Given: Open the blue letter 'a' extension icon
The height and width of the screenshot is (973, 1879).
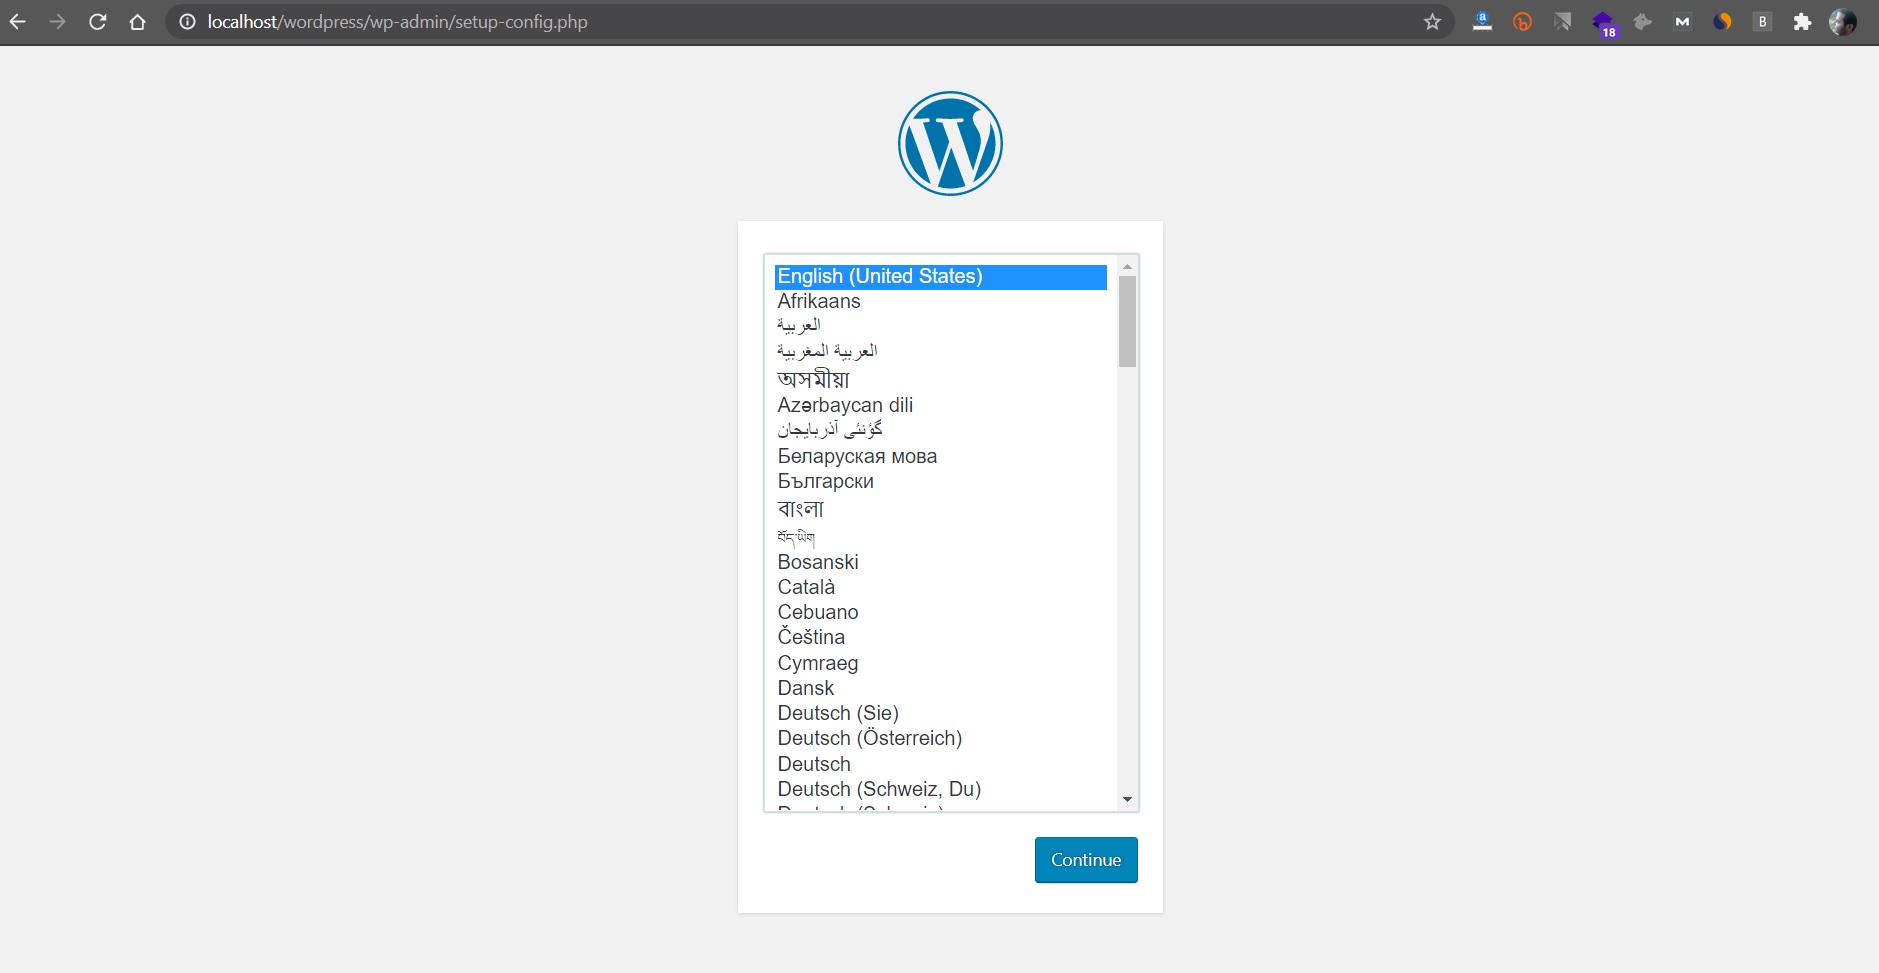Looking at the screenshot, I should click(x=1482, y=22).
